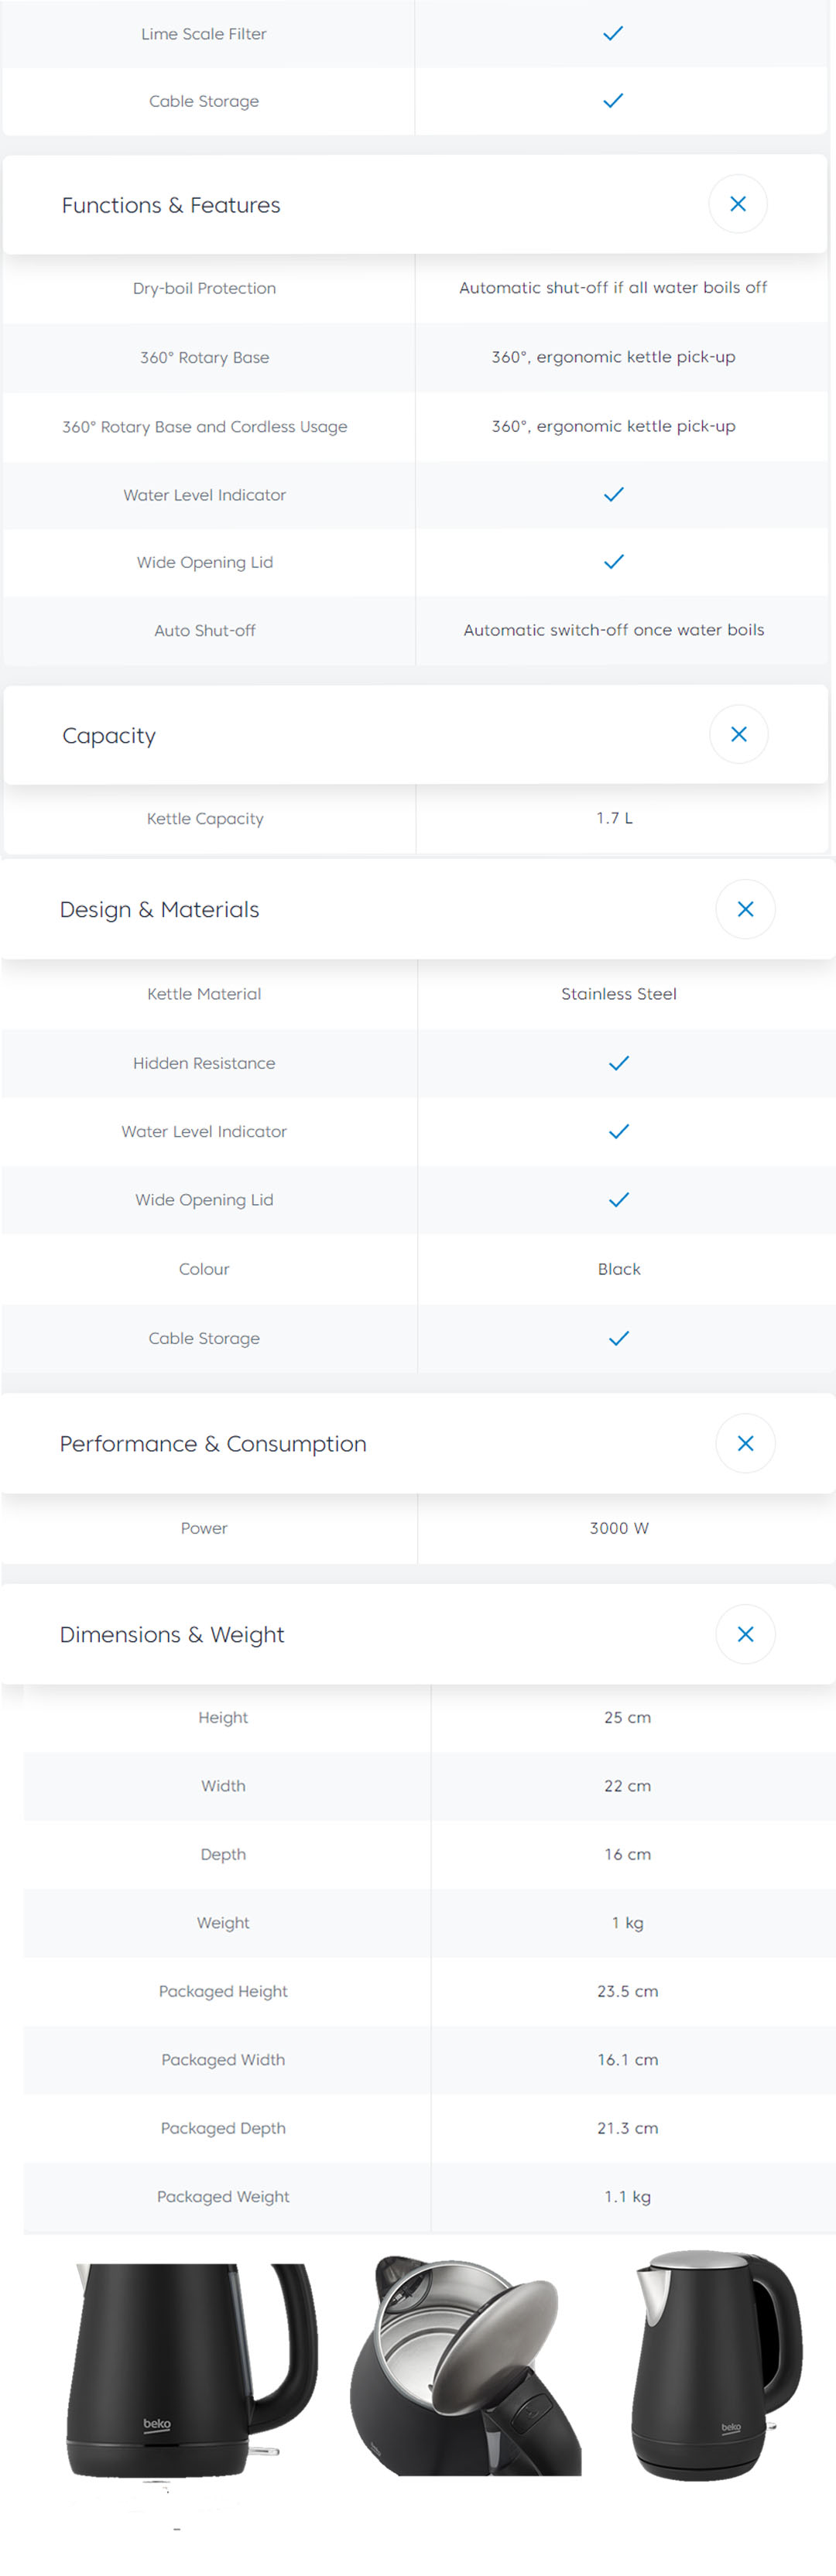This screenshot has height=2576, width=836.
Task: Click the Dimensions & Weight heading
Action: [x=172, y=1635]
